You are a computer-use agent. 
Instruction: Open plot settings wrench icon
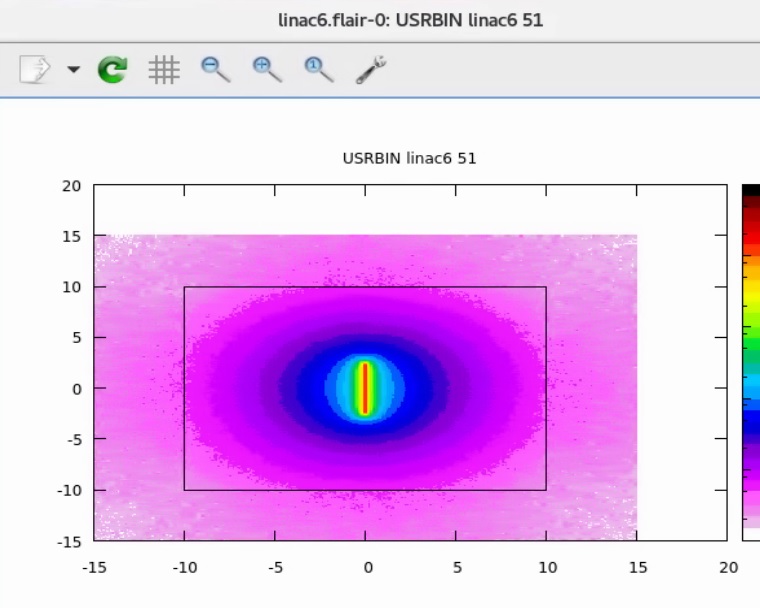click(x=371, y=70)
